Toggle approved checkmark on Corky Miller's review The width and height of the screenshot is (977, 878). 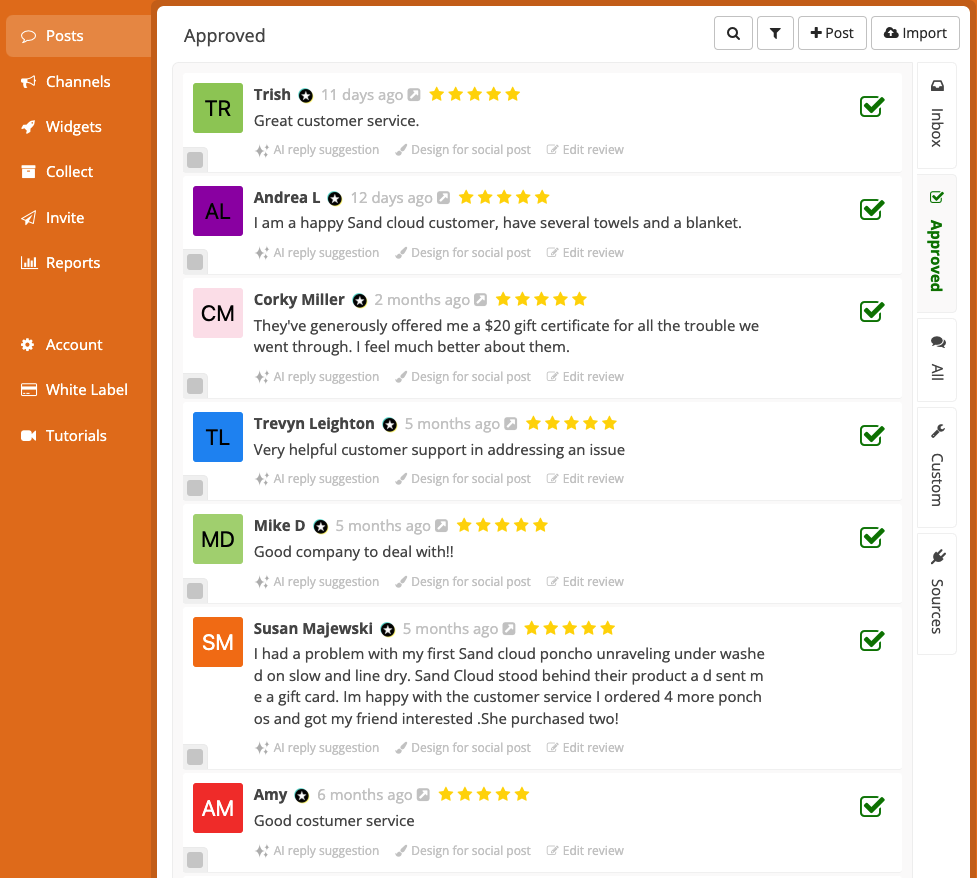(872, 312)
